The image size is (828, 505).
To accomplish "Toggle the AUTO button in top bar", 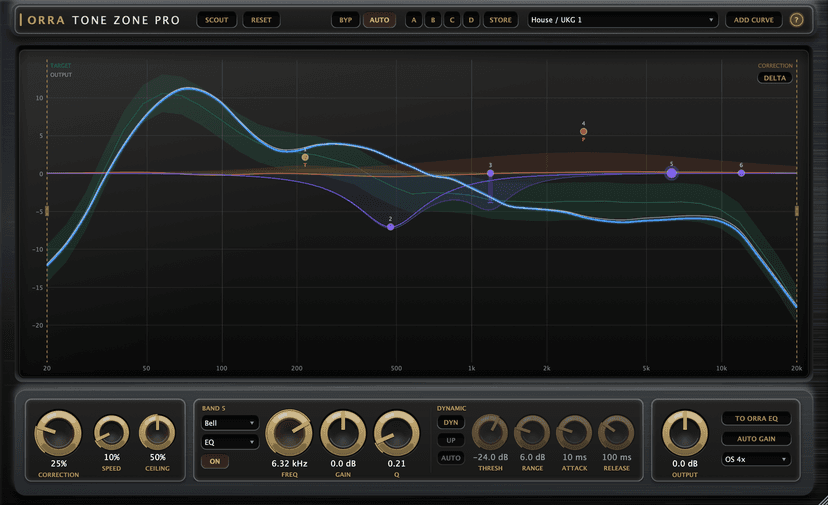I will coord(379,20).
